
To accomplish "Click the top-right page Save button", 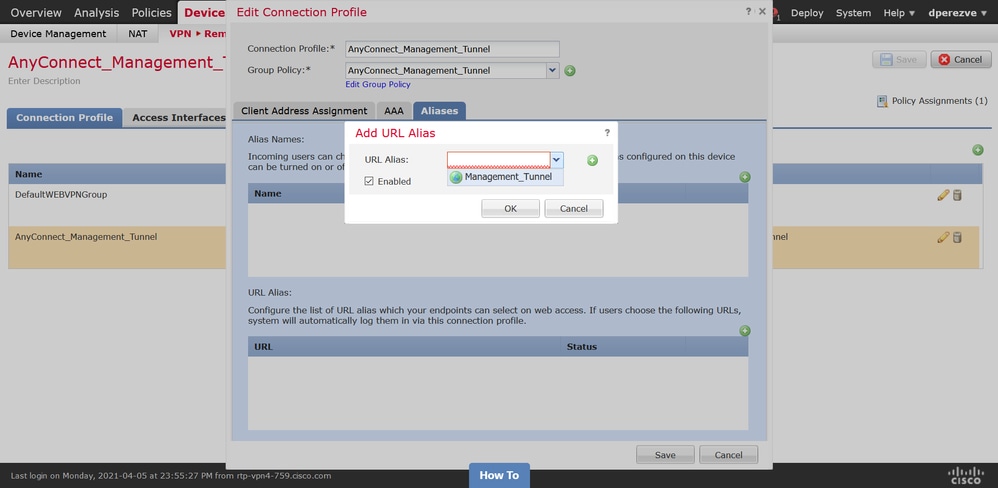I will [x=899, y=59].
